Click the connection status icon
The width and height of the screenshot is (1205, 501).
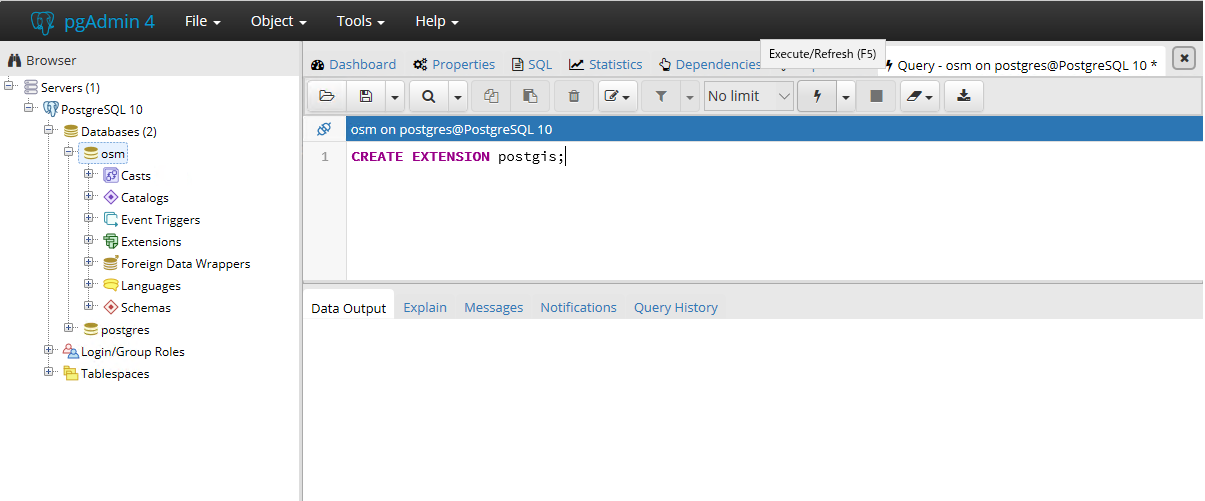pos(323,129)
